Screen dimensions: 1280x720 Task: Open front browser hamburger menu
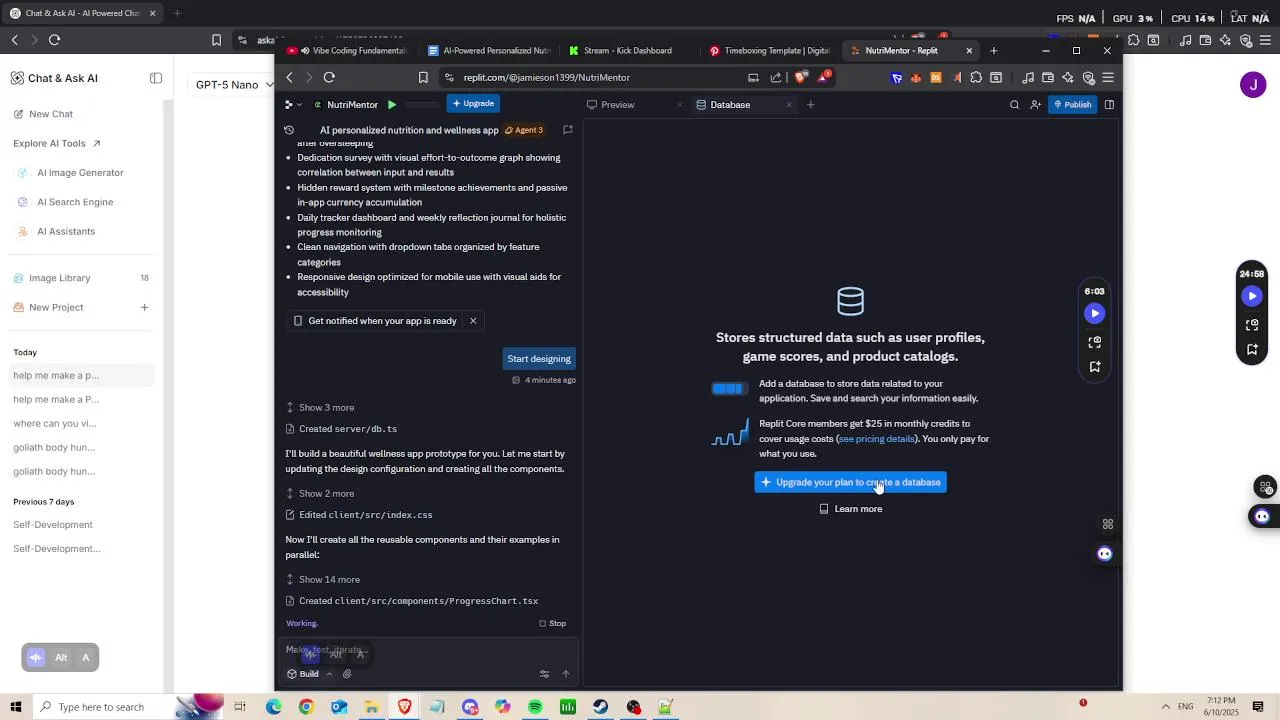(x=1108, y=77)
